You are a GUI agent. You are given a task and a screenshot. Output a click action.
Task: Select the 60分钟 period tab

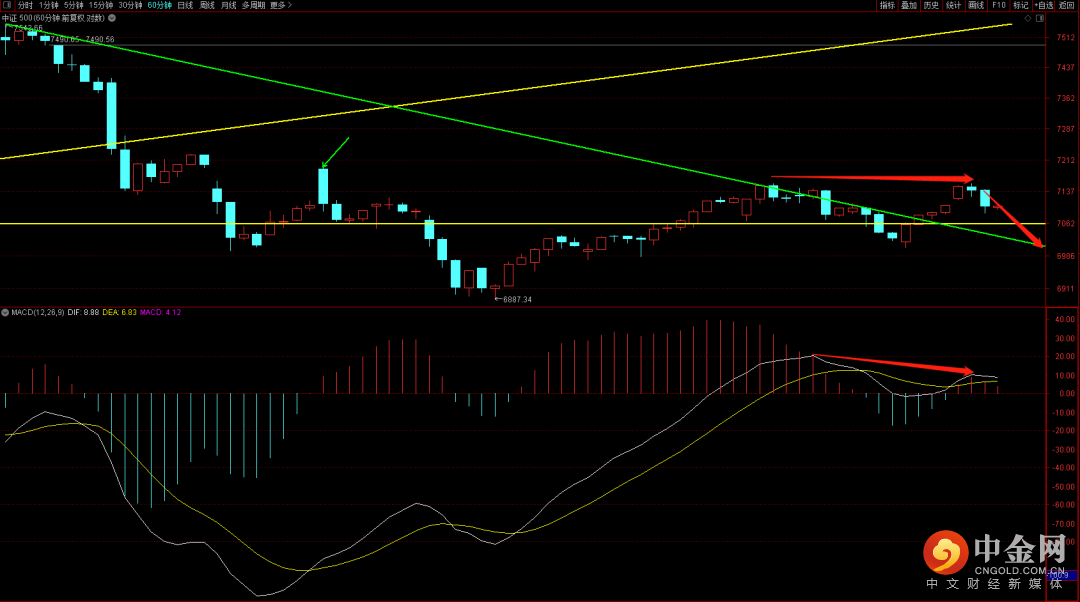(160, 5)
